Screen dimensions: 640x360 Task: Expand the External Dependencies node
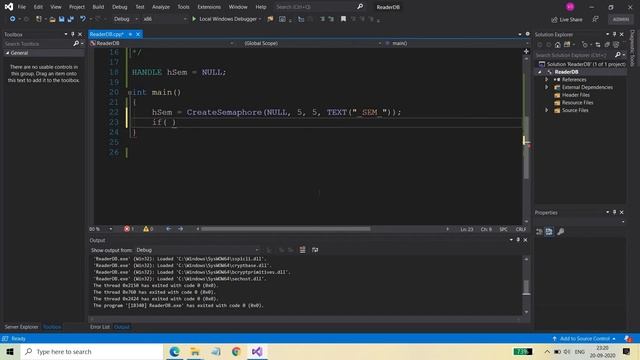pos(547,87)
